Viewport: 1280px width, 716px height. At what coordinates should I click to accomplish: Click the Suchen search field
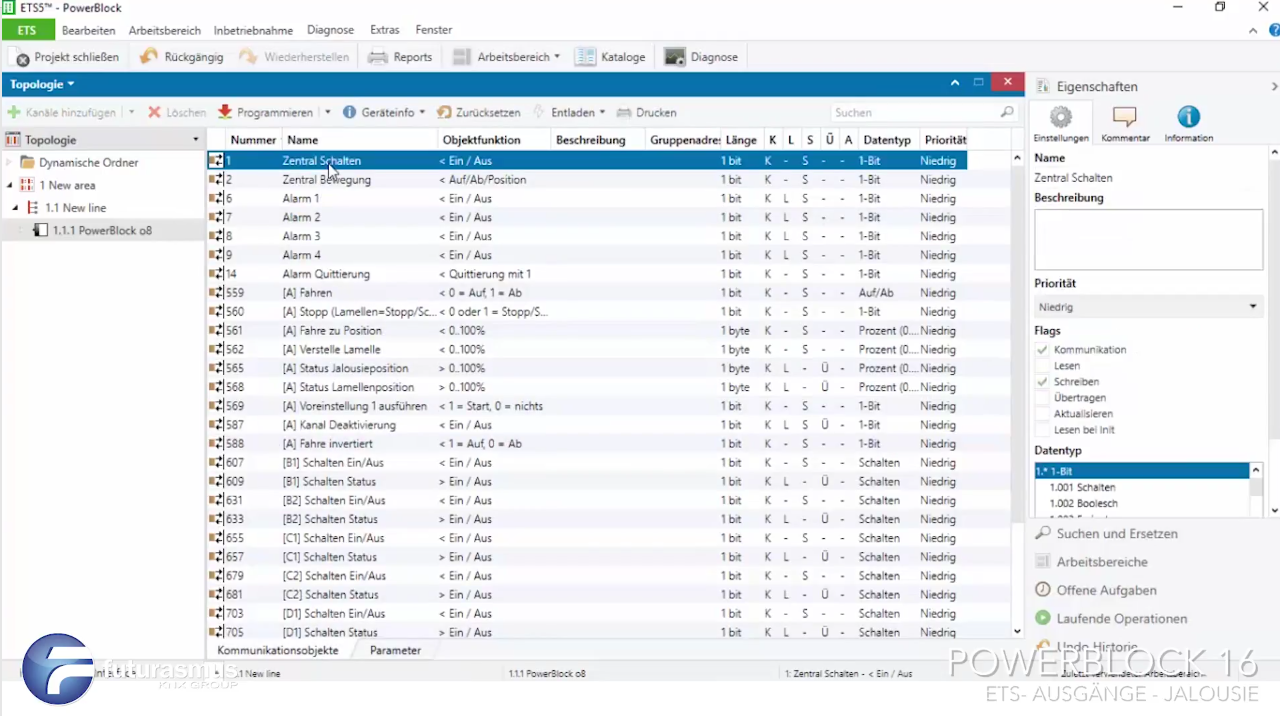(x=914, y=113)
